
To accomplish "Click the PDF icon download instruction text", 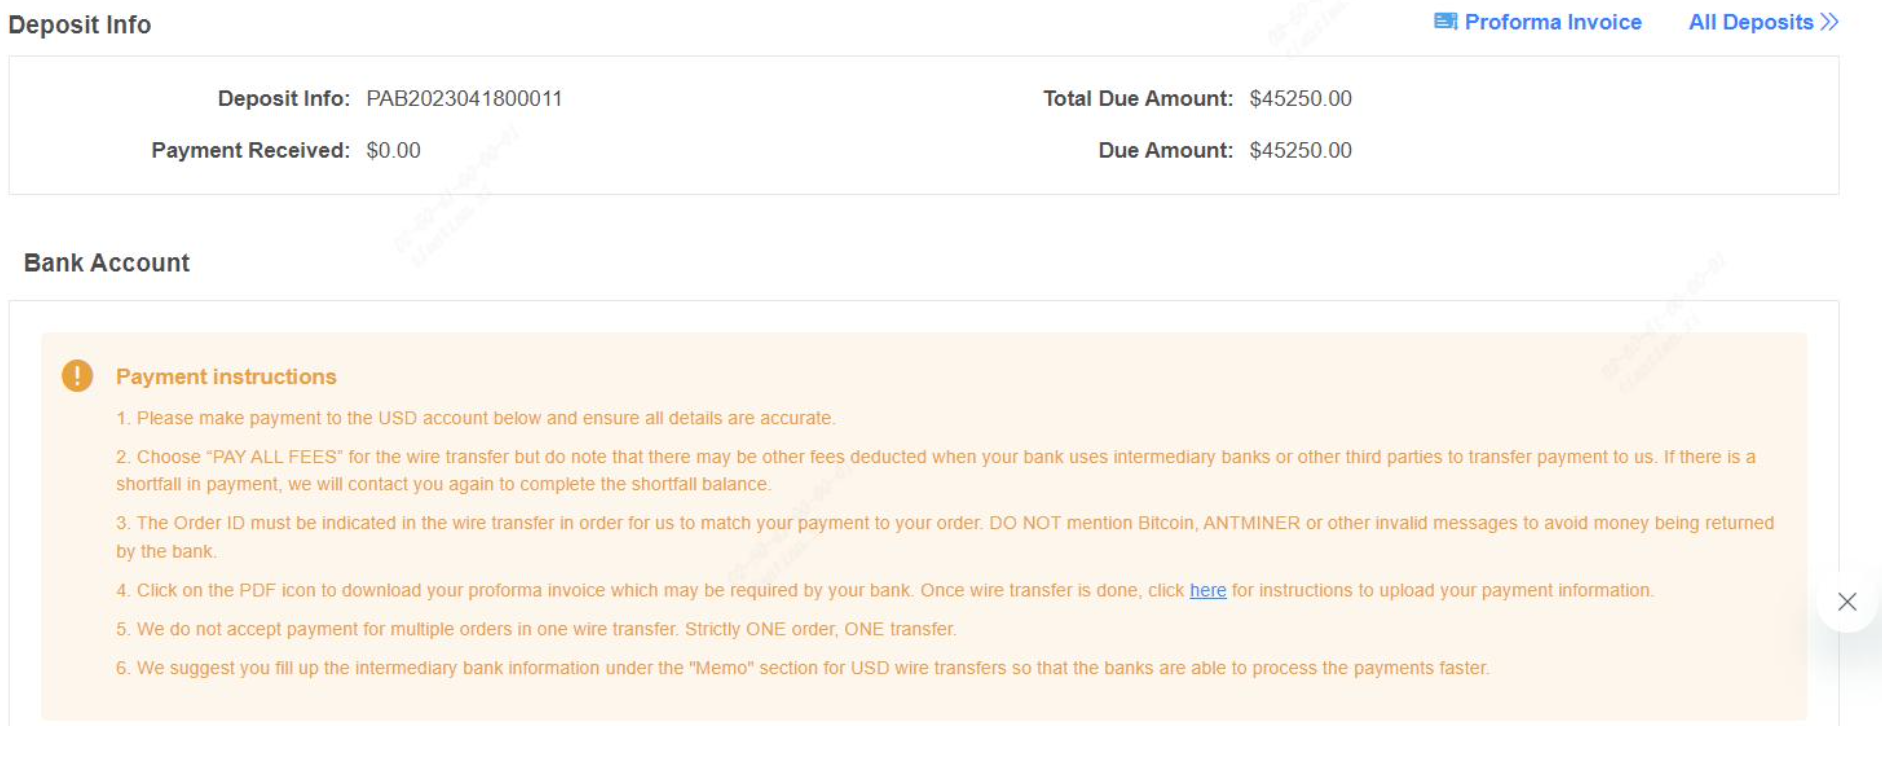I will [x=885, y=591].
